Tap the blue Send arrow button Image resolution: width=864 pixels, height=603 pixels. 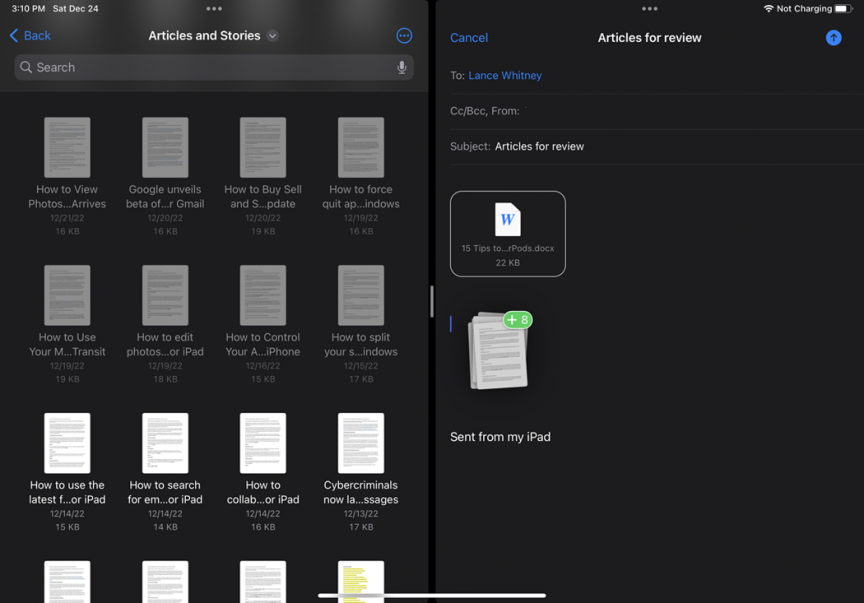pyautogui.click(x=833, y=38)
